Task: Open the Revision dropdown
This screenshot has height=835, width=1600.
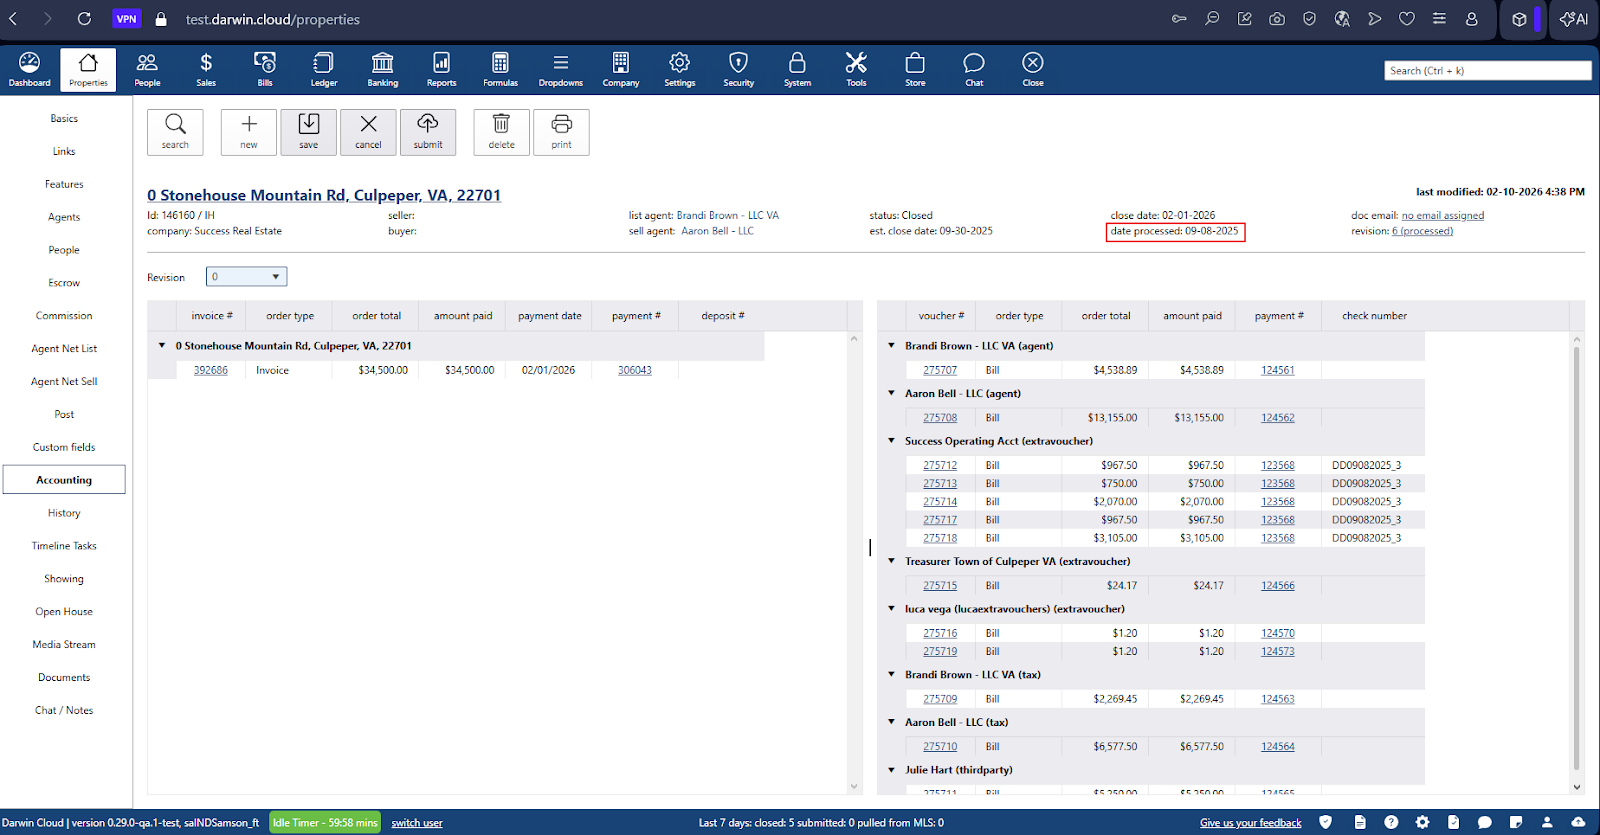Action: (x=246, y=277)
